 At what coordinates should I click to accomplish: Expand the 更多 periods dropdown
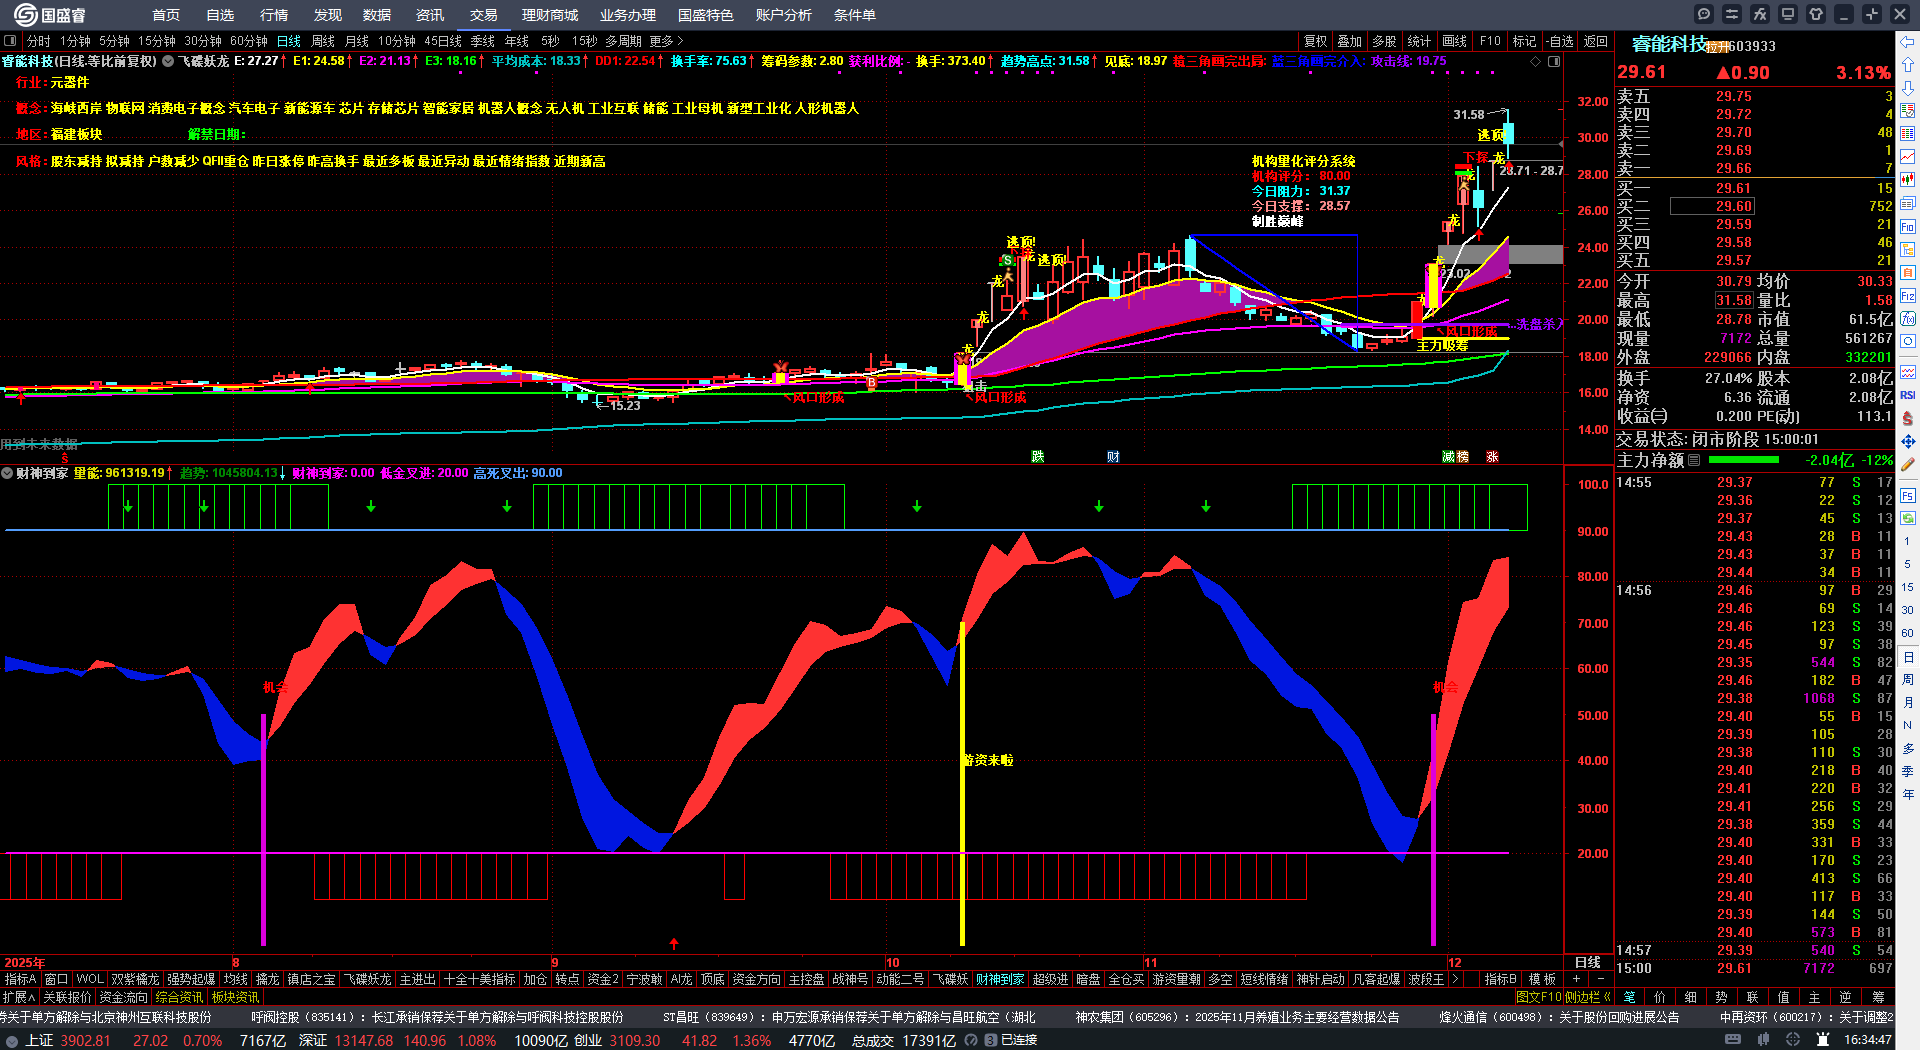point(666,41)
